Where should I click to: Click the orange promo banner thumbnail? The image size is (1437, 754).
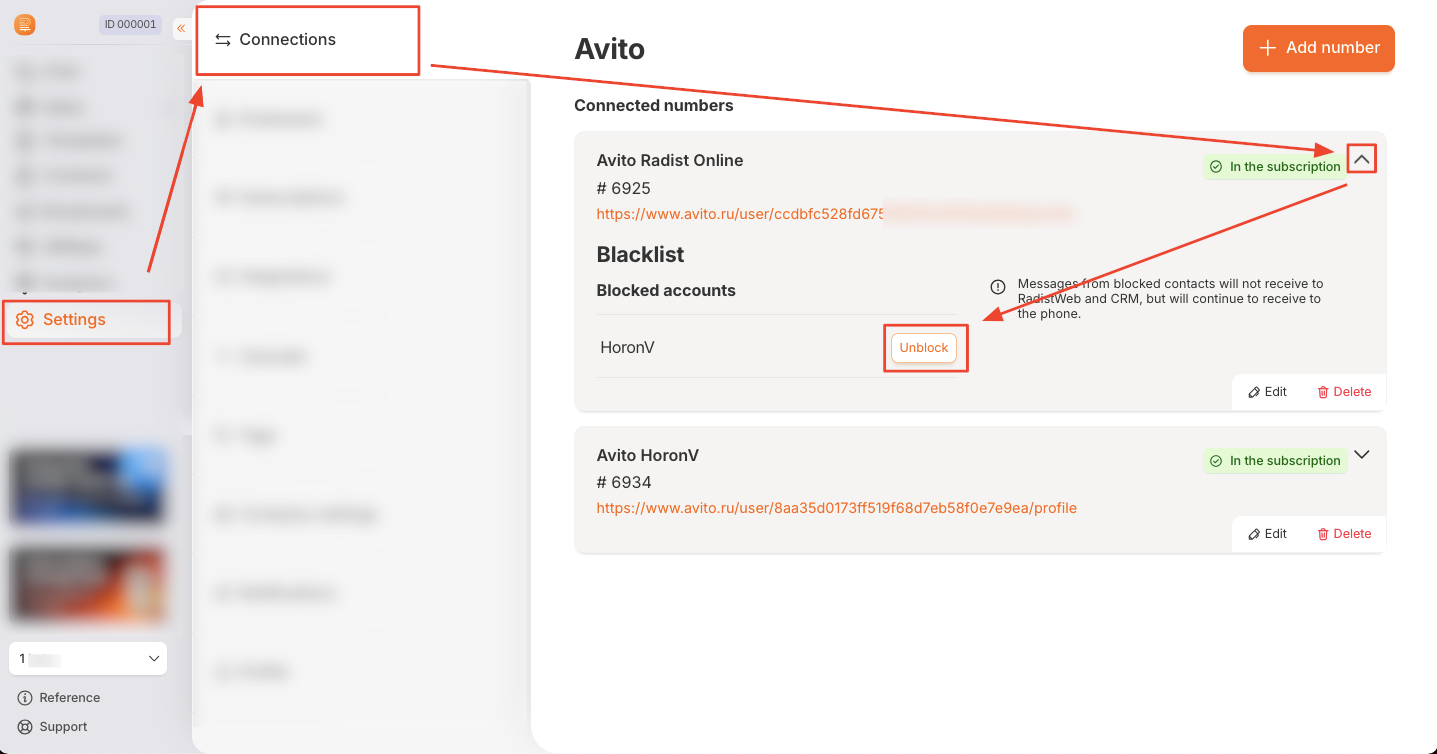88,584
